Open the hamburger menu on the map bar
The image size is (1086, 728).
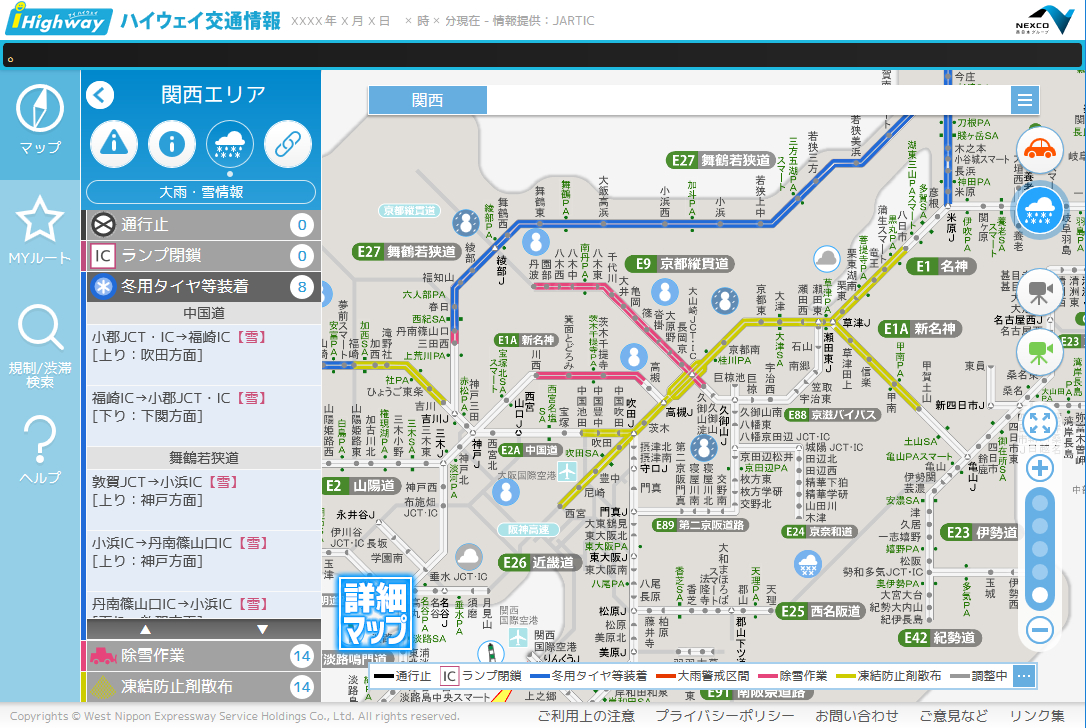(1024, 100)
